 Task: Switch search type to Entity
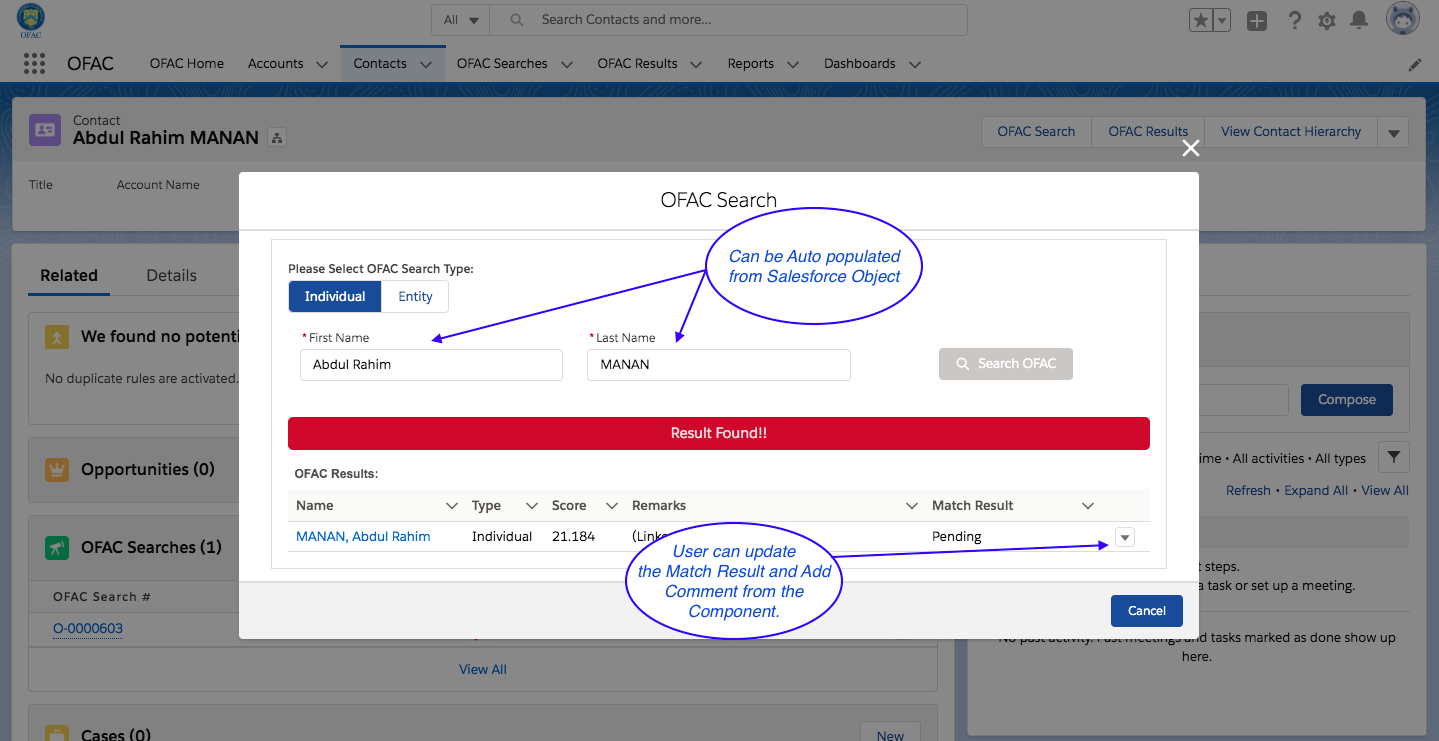pos(415,296)
